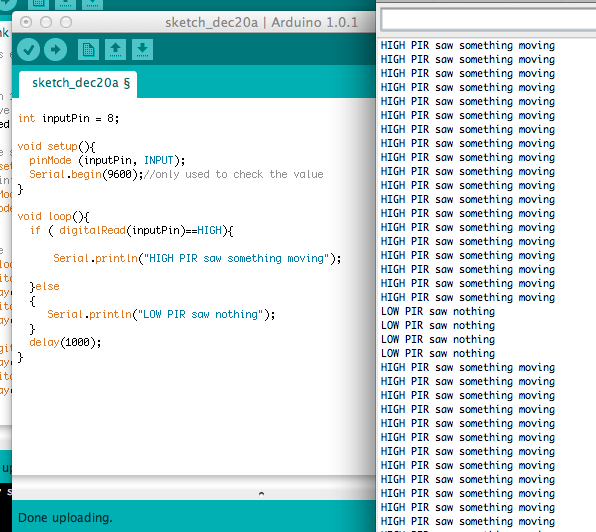Click the comment '//only used to check the value'
The image size is (596, 532).
[234, 174]
